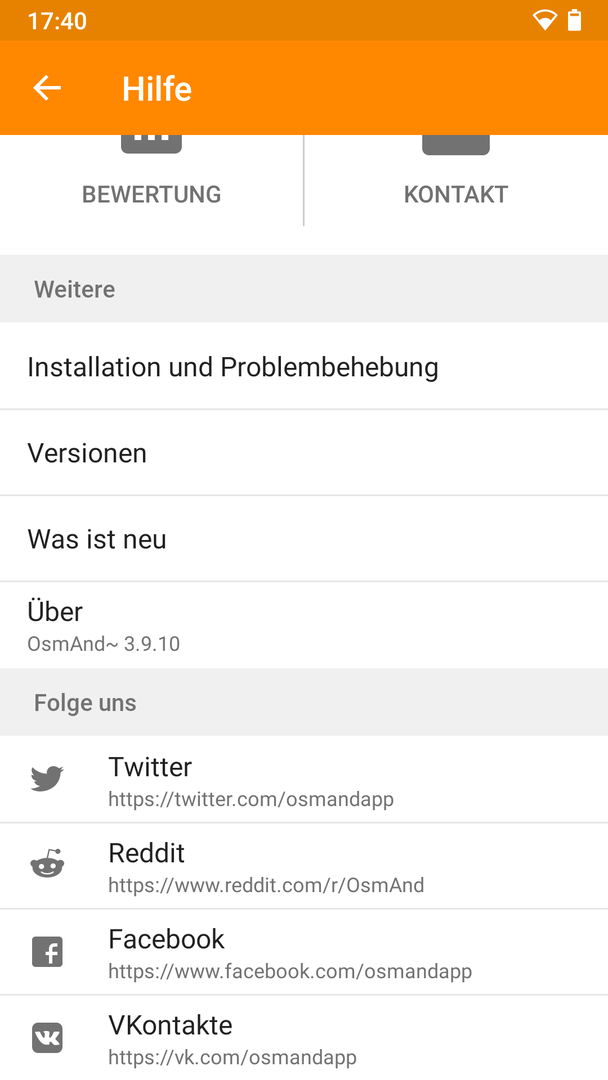Select the Facebook logo icon
Image resolution: width=608 pixels, height=1080 pixels.
(x=48, y=952)
